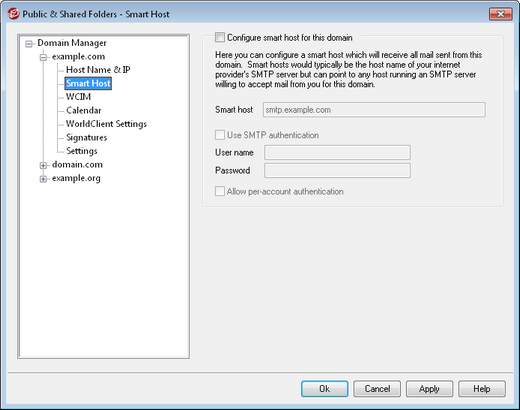
Task: Expand the domain.com tree node
Action: (x=43, y=165)
